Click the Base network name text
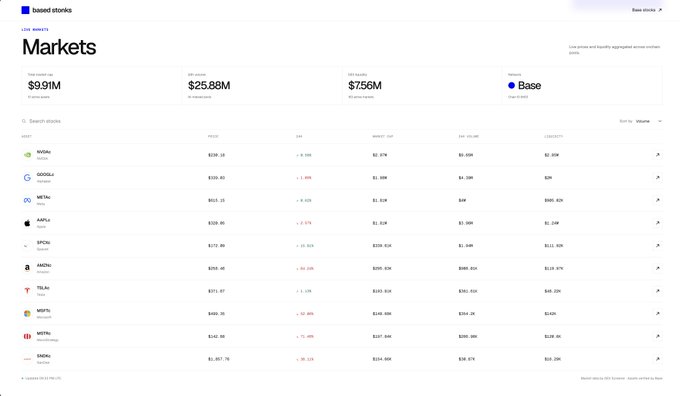The width and height of the screenshot is (680, 396). tap(530, 85)
